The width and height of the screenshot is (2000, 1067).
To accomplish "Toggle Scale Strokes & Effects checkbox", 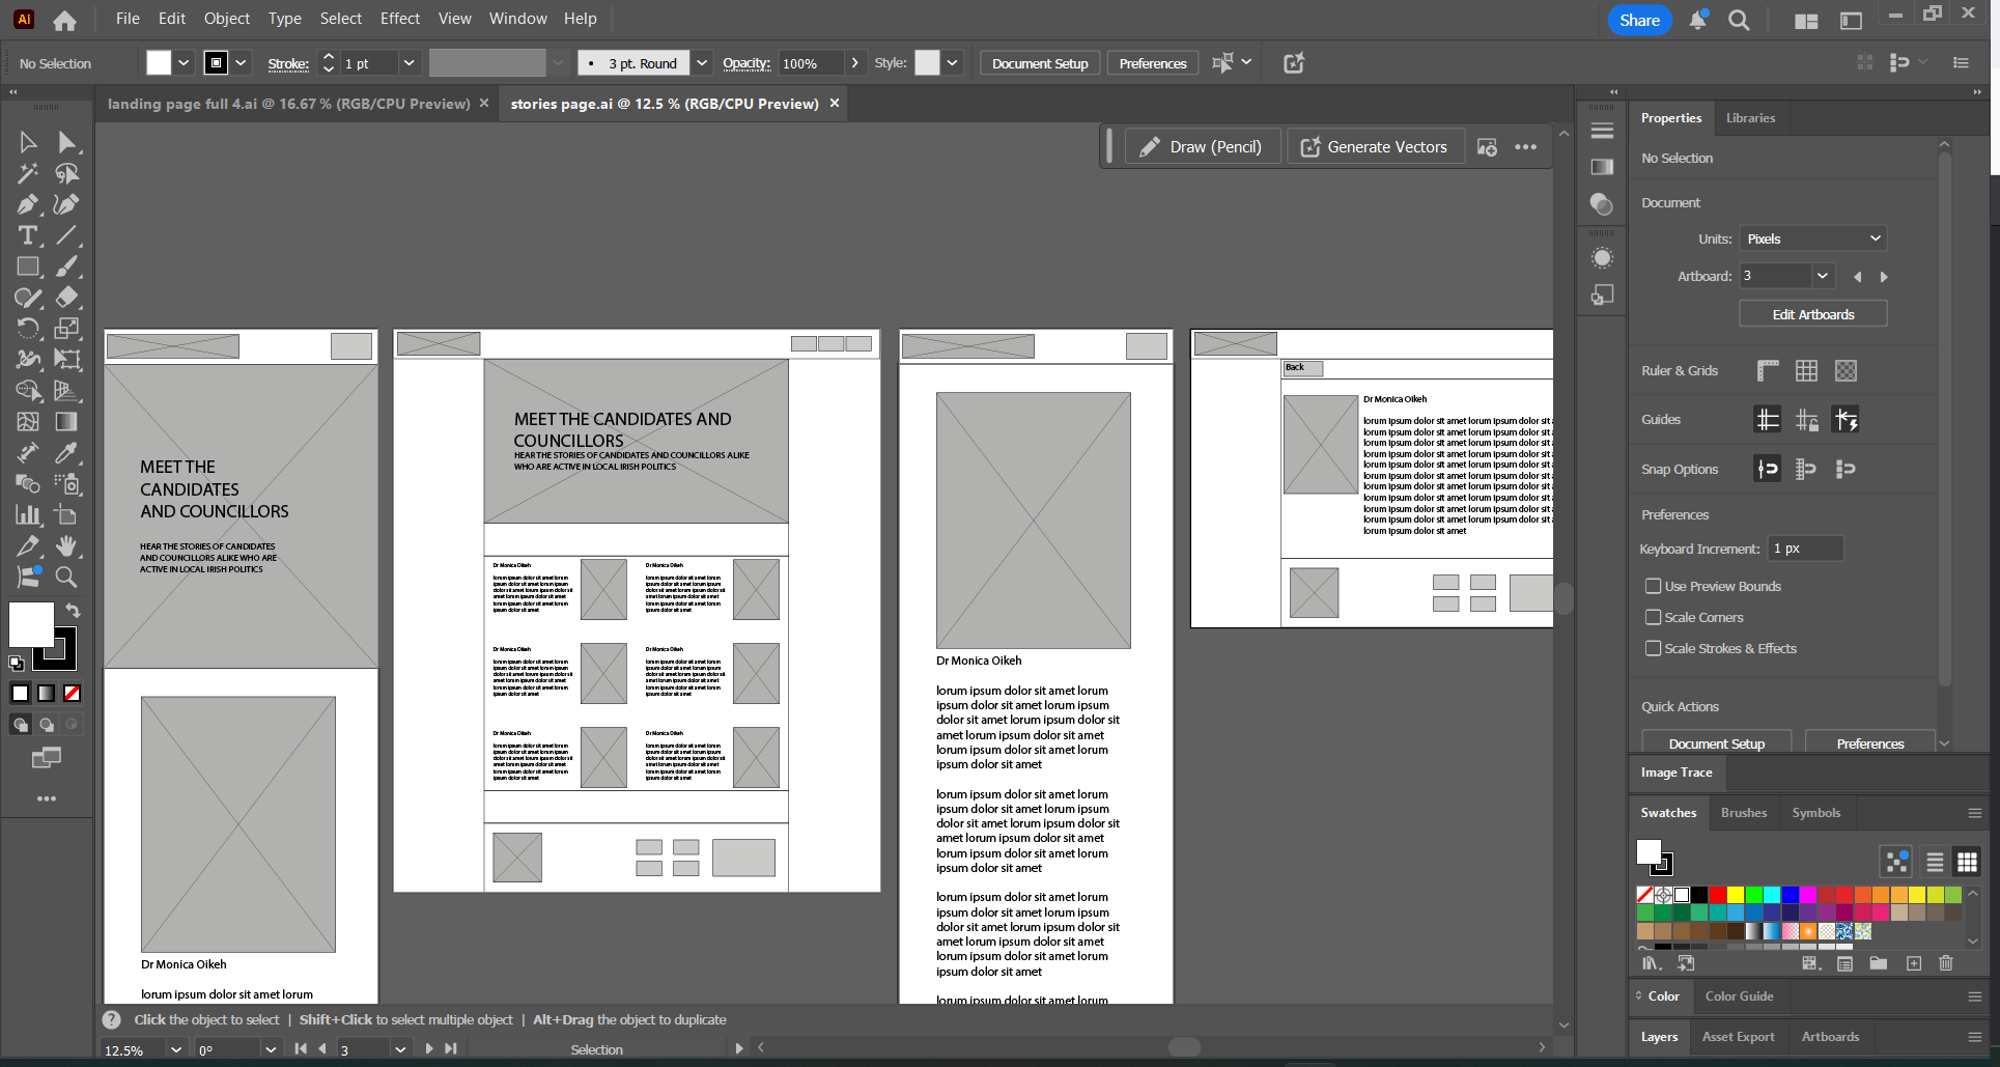I will tap(1653, 648).
